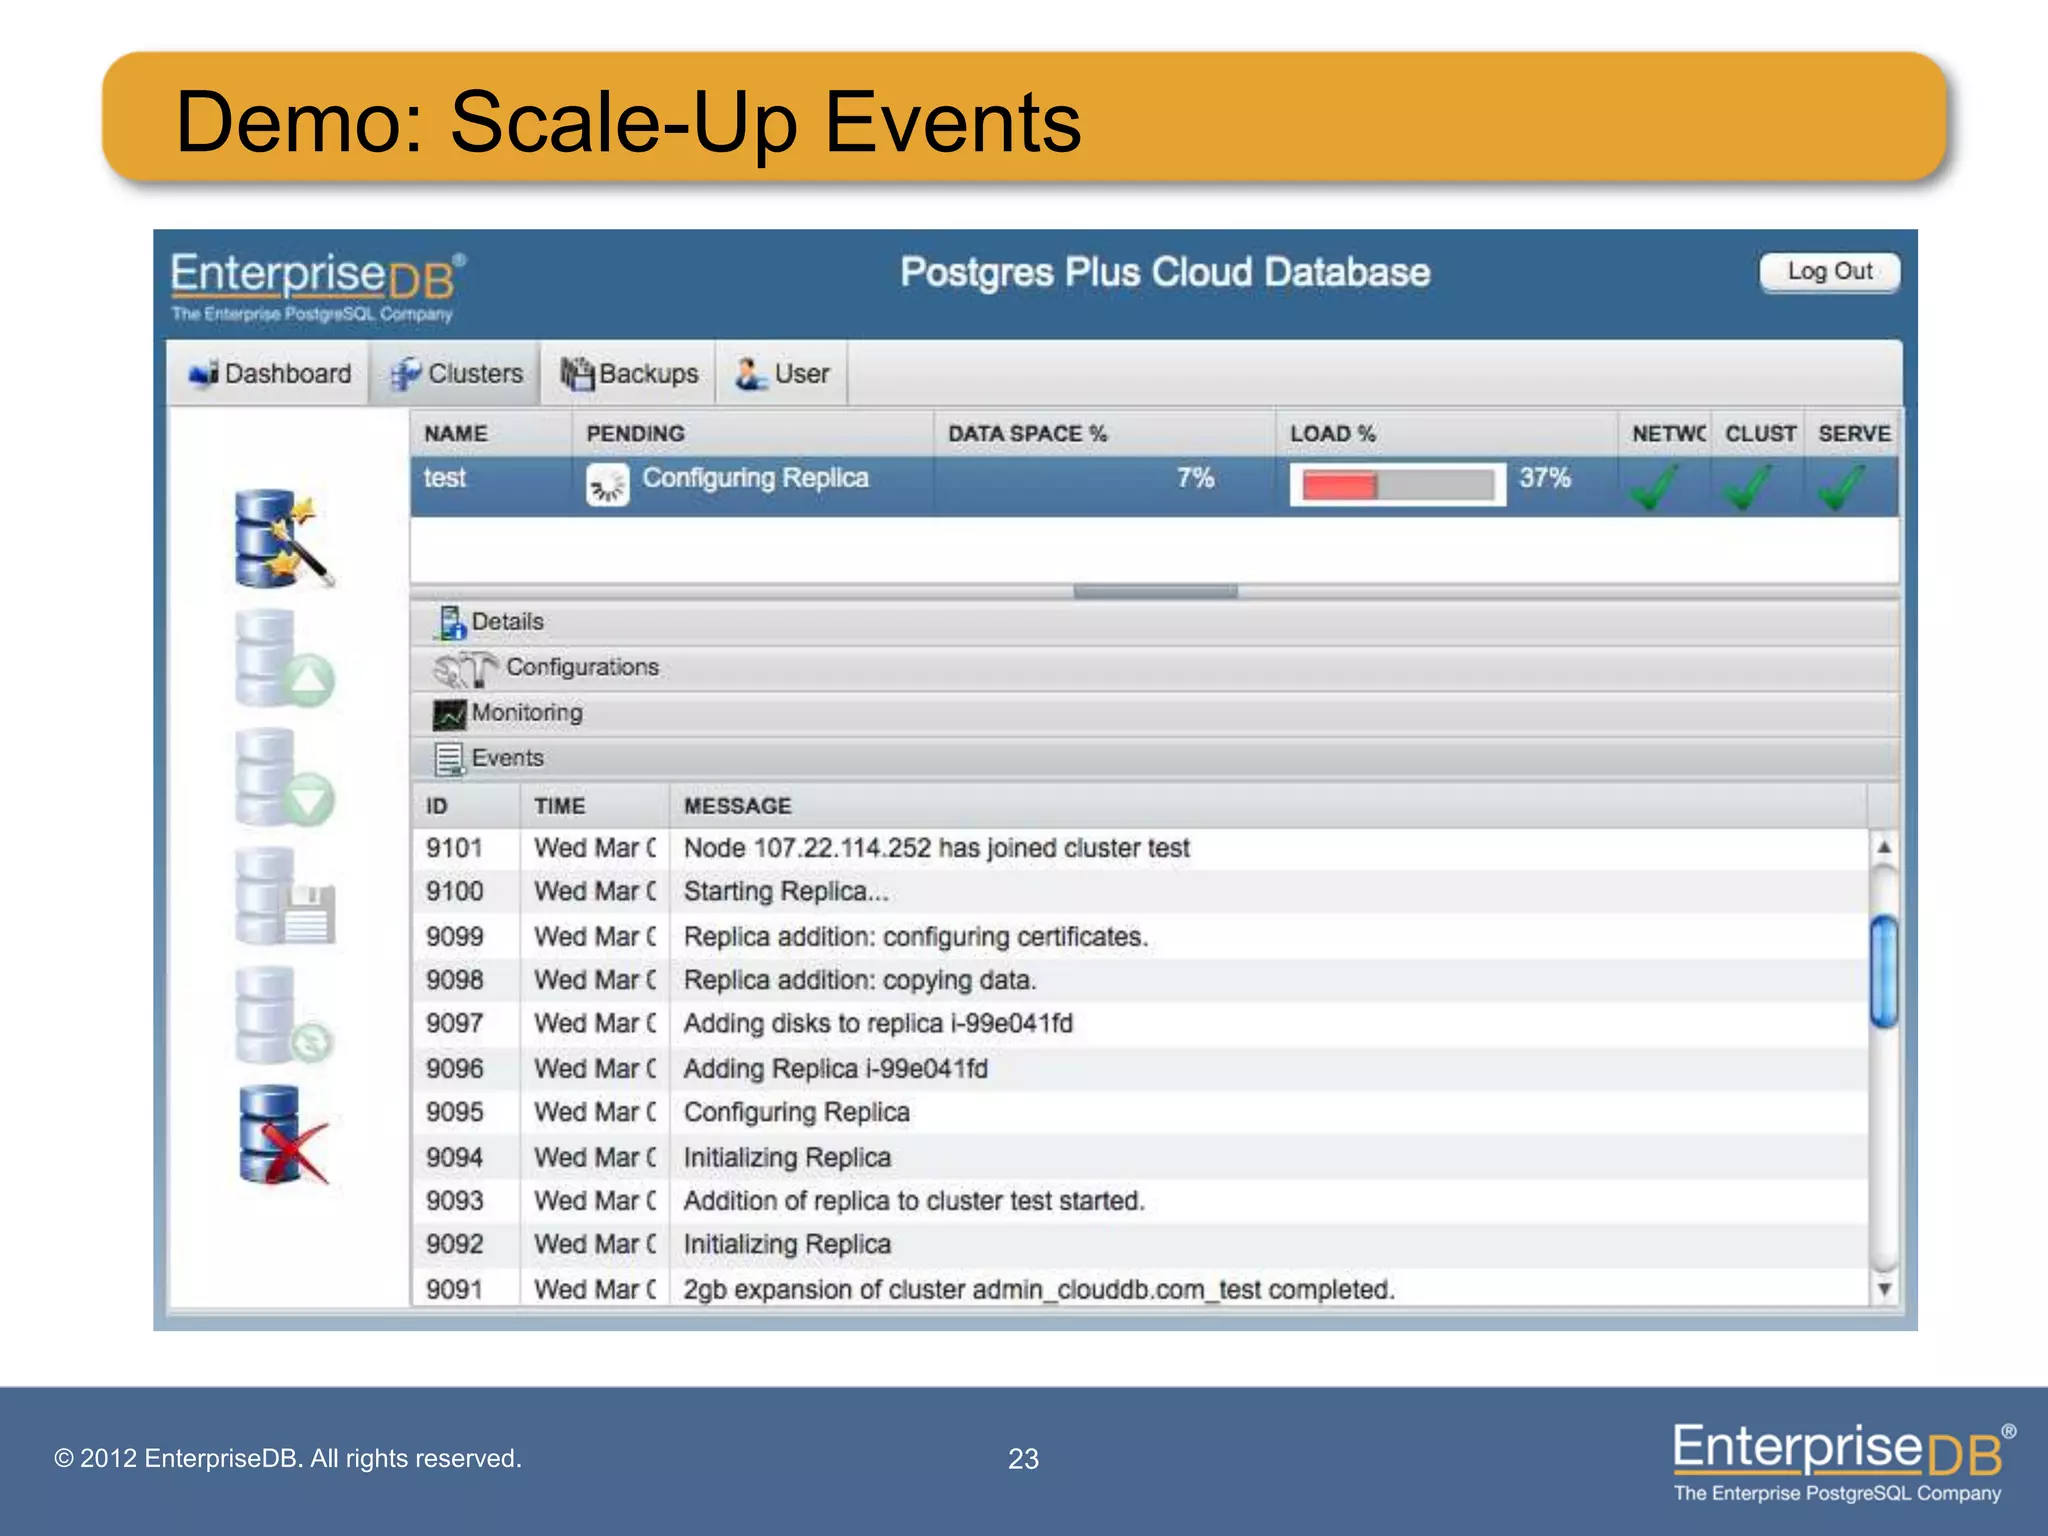Switch to the Clusters tab

pos(455,374)
